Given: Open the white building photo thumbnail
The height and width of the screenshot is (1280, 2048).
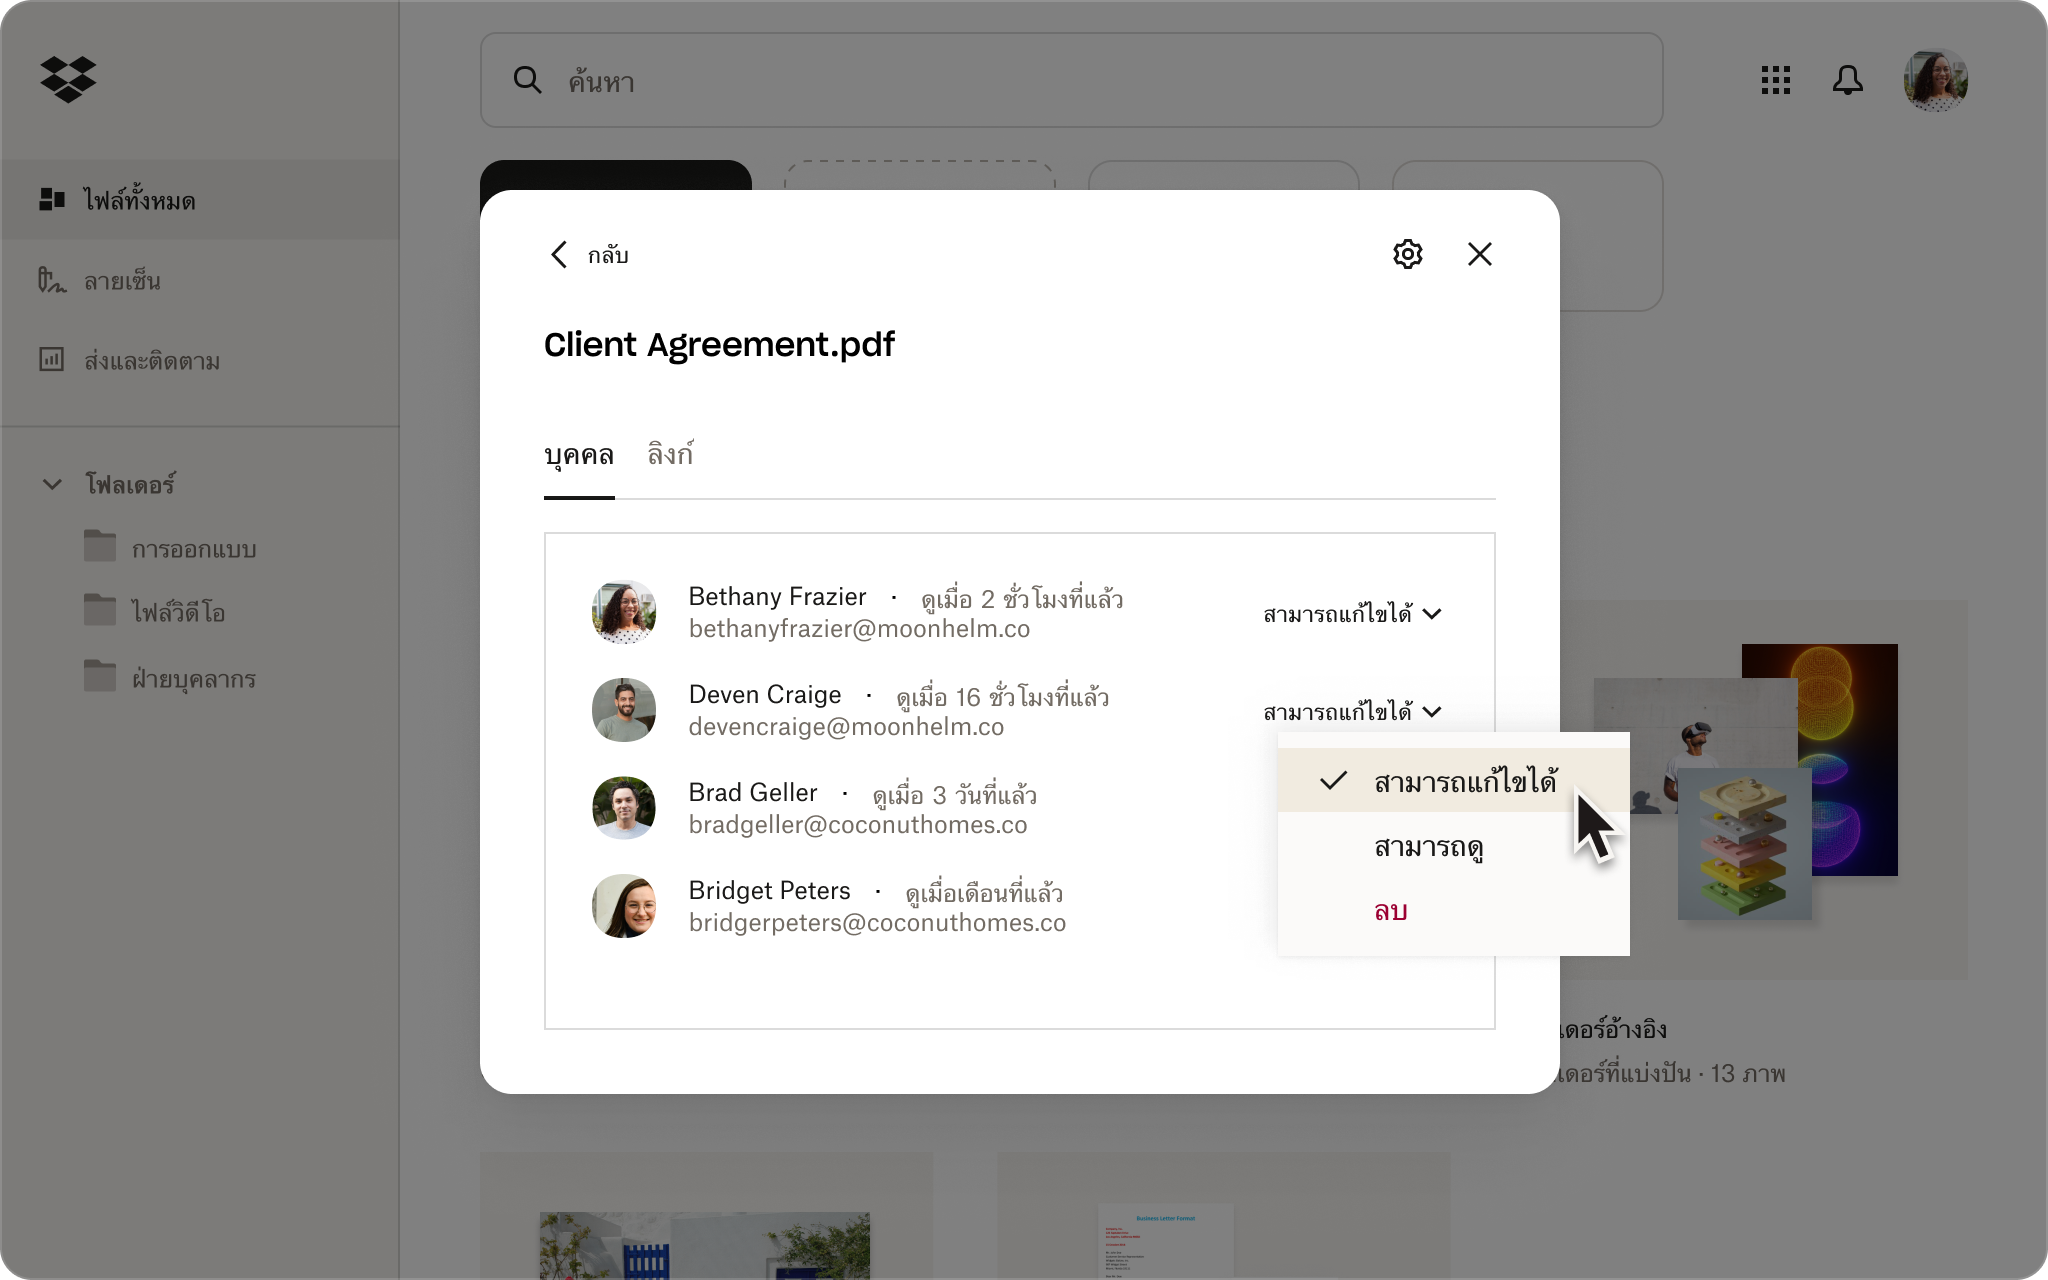Looking at the screenshot, I should coord(705,1245).
